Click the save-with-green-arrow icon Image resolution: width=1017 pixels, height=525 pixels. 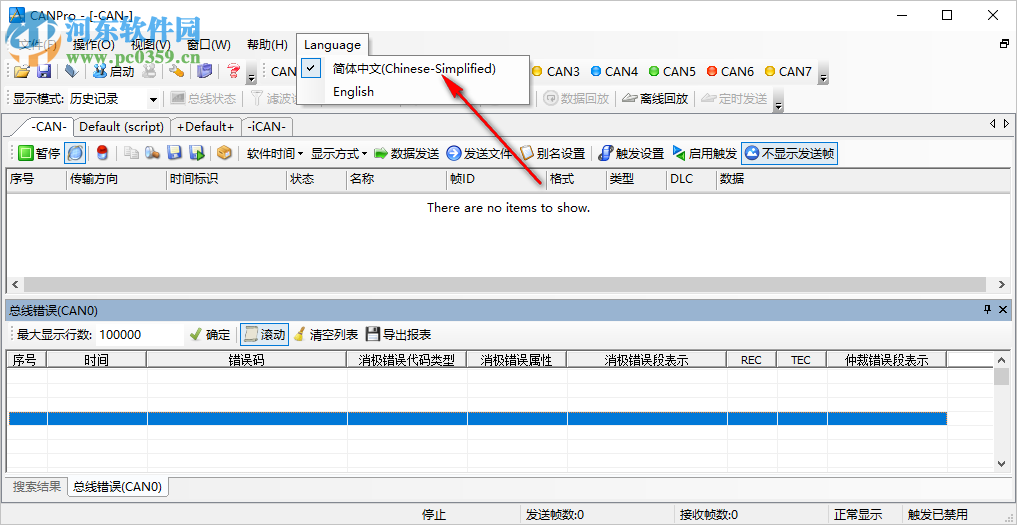[197, 153]
